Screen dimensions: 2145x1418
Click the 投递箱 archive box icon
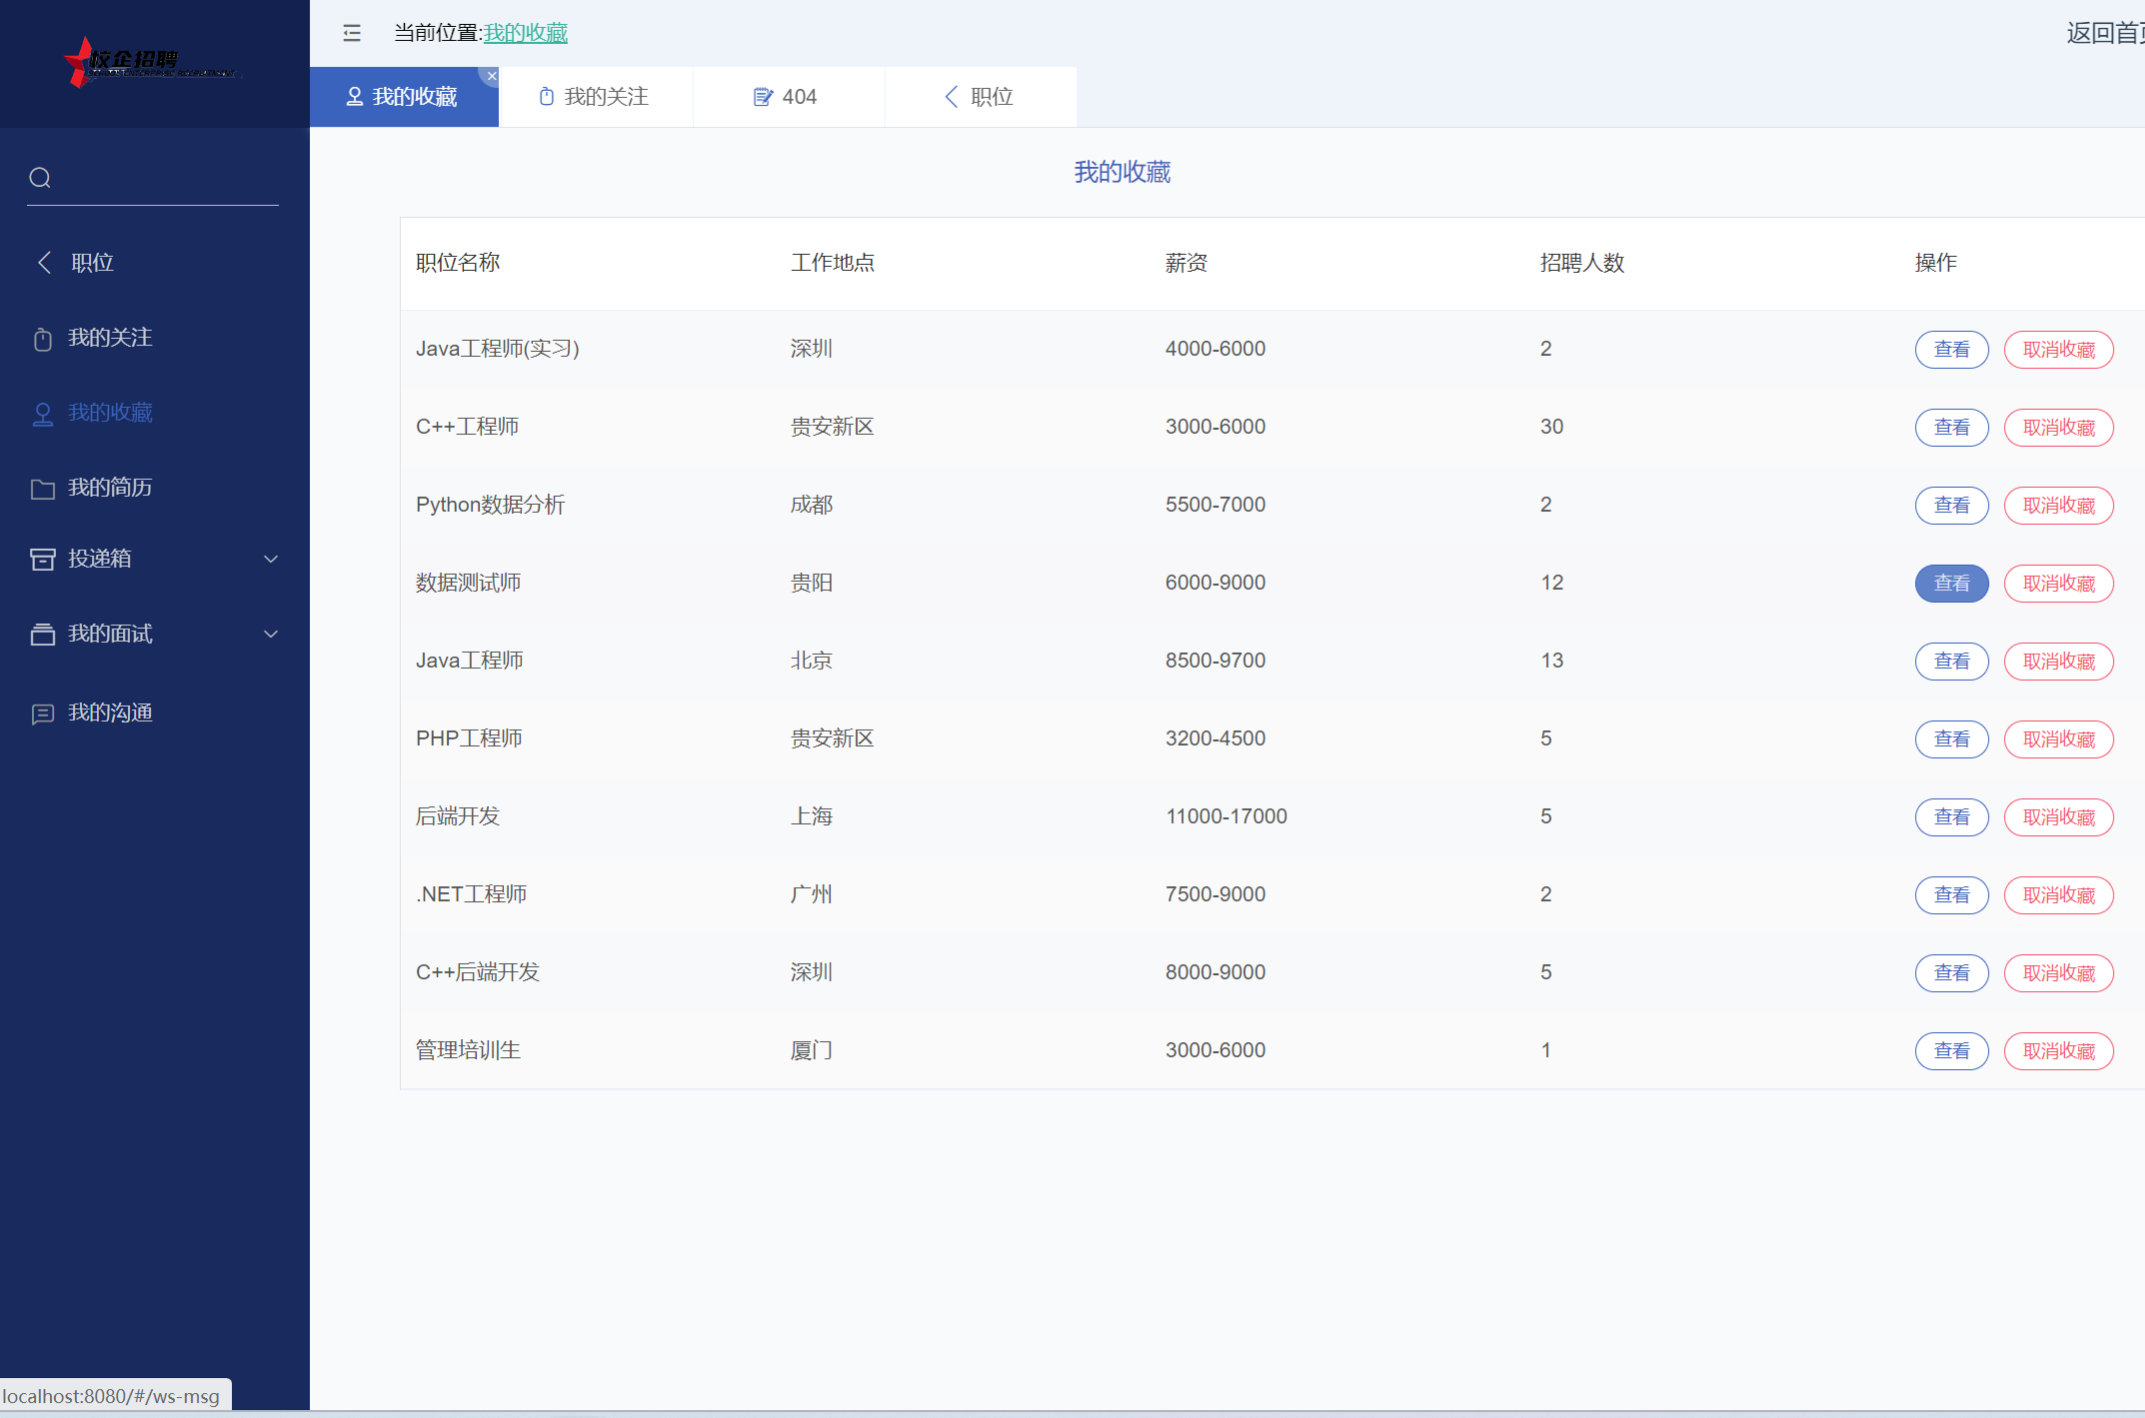pyautogui.click(x=42, y=559)
